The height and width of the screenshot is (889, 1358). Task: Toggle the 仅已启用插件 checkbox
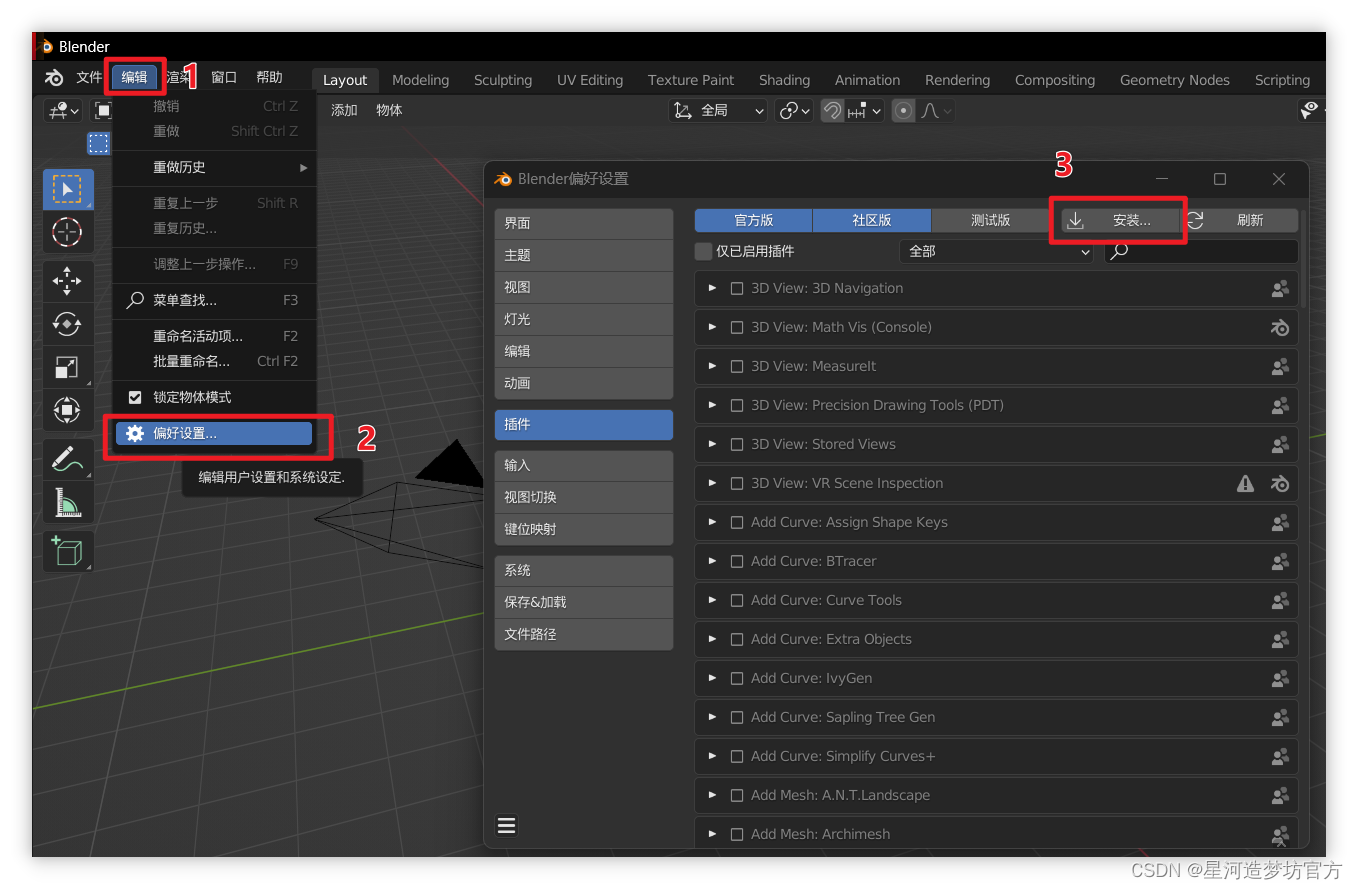(x=704, y=251)
